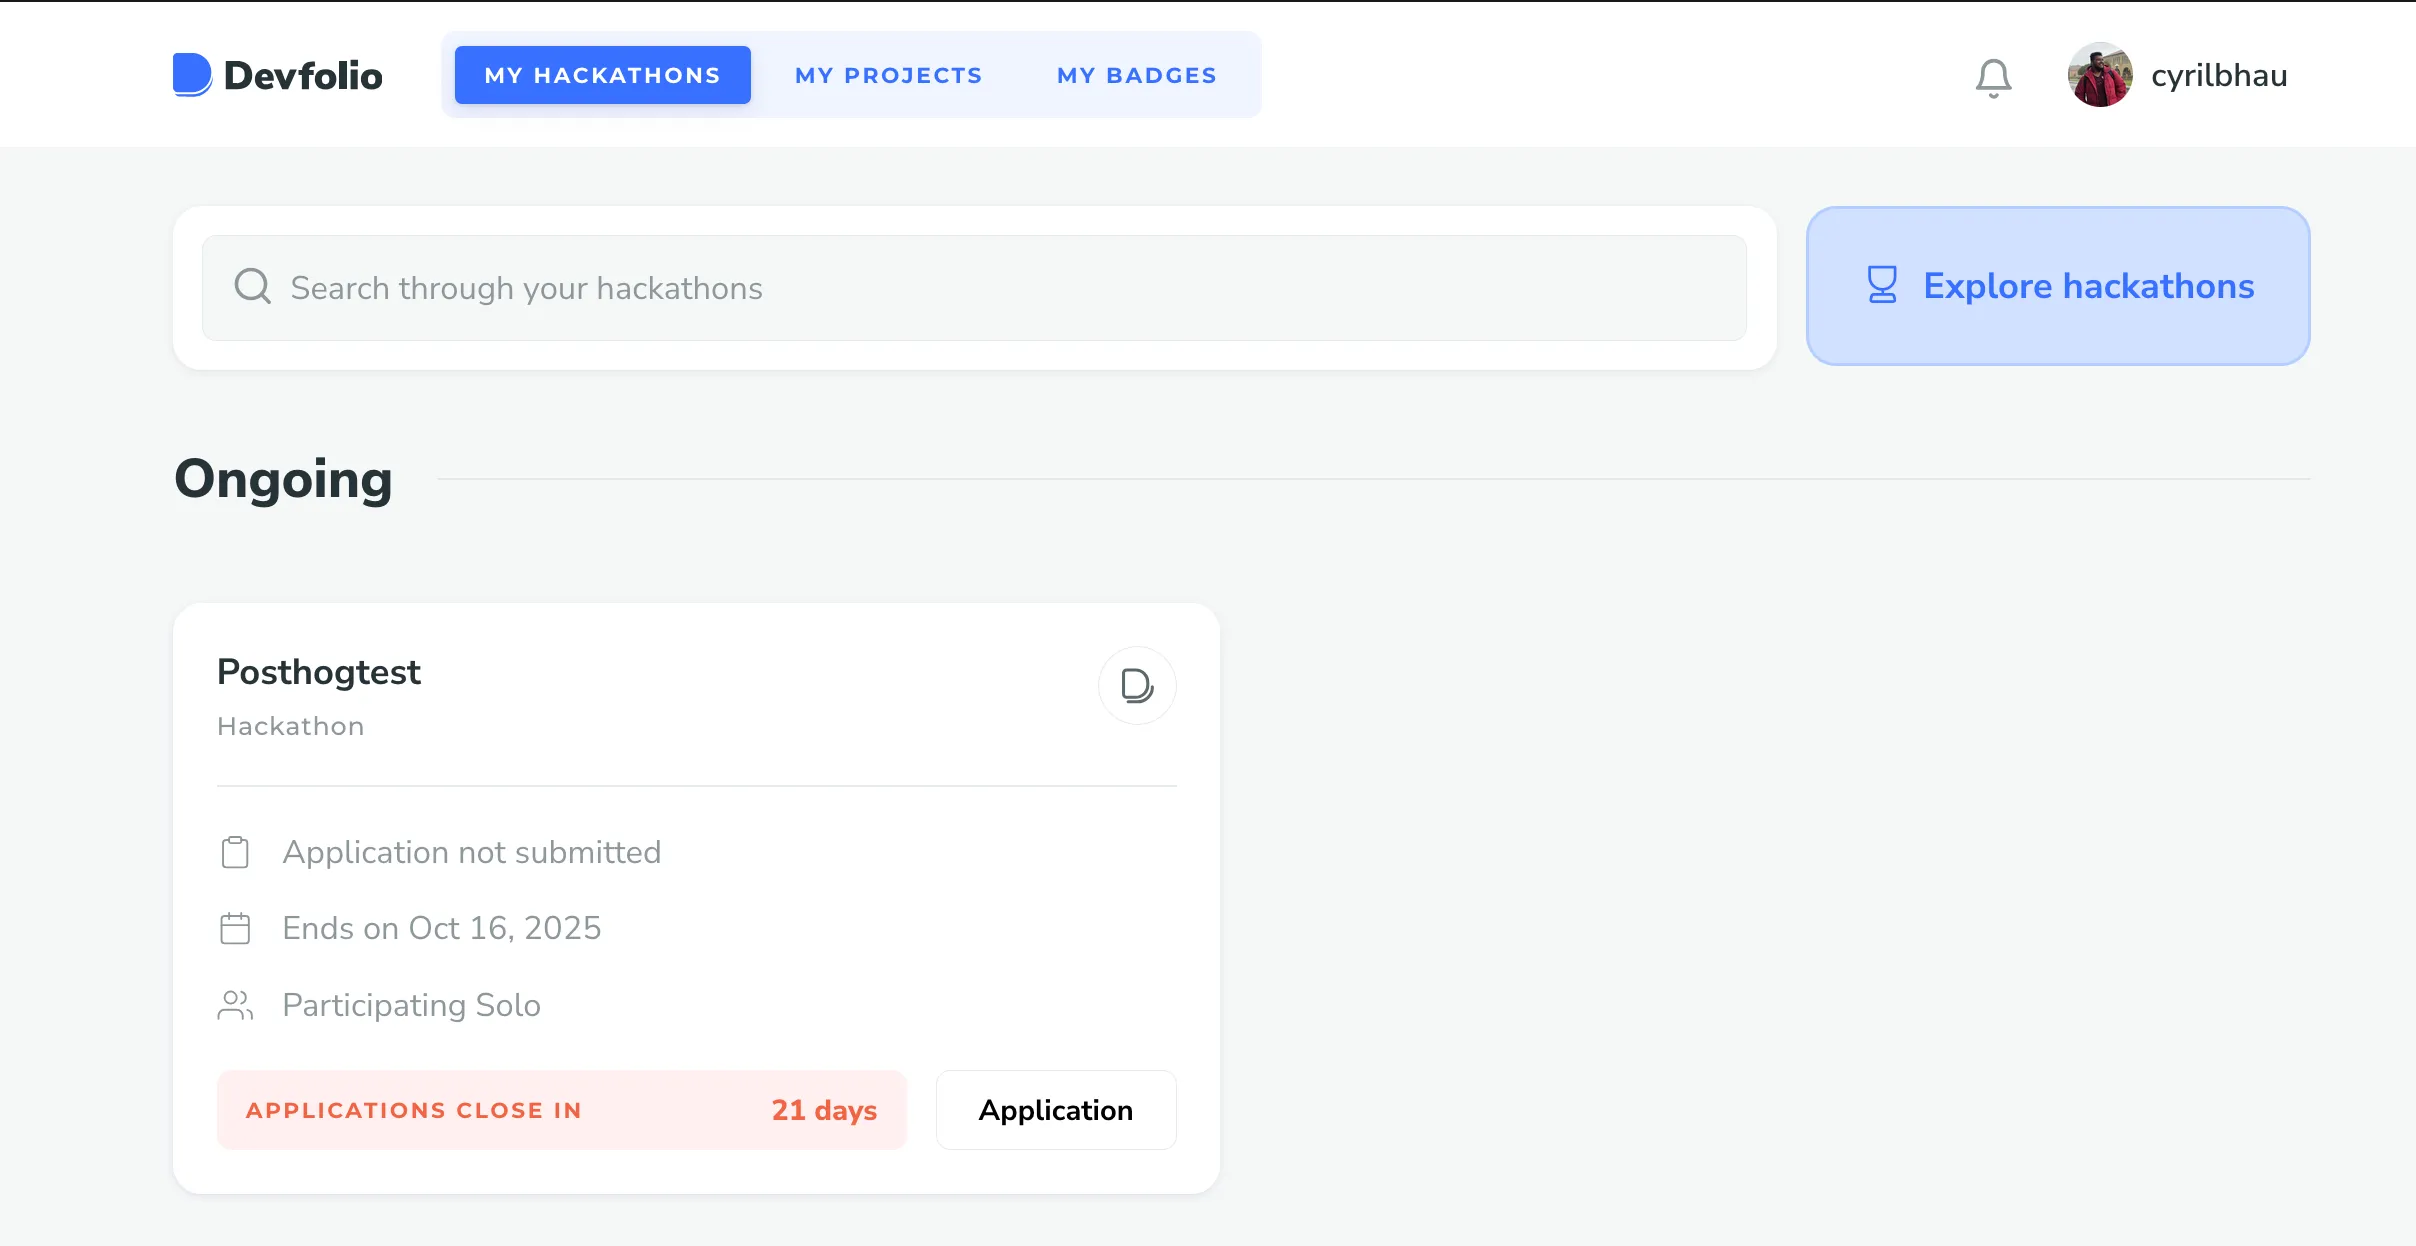Viewport: 2416px width, 1246px height.
Task: Click the trophy icon in Explore hackathons
Action: point(1882,285)
